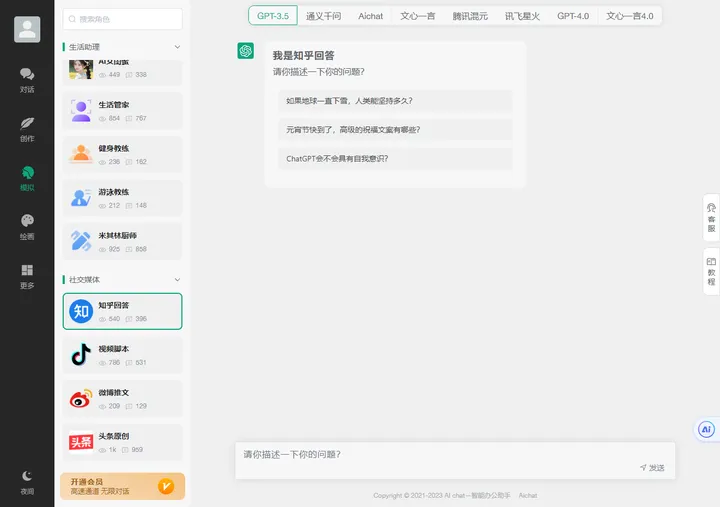
Task: Choose suggestion about 元宵节祝福文案
Action: [x=395, y=130]
